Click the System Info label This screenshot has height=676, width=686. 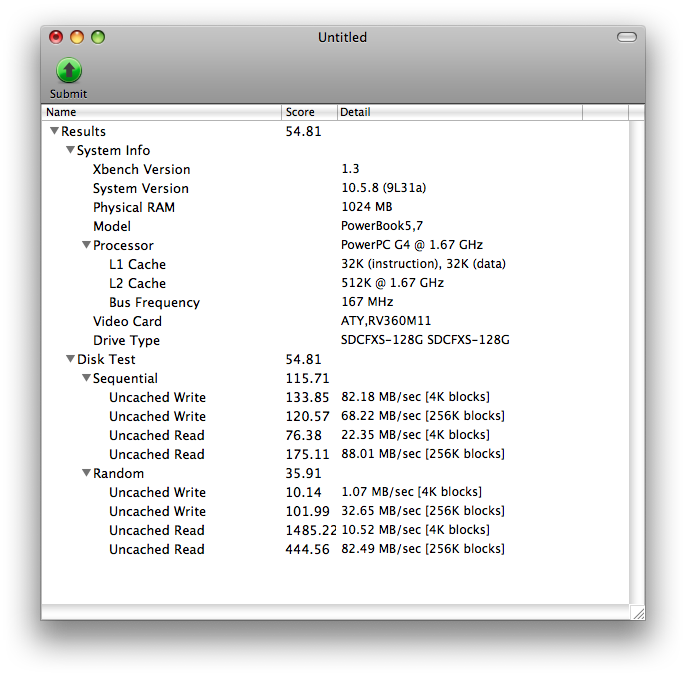113,150
